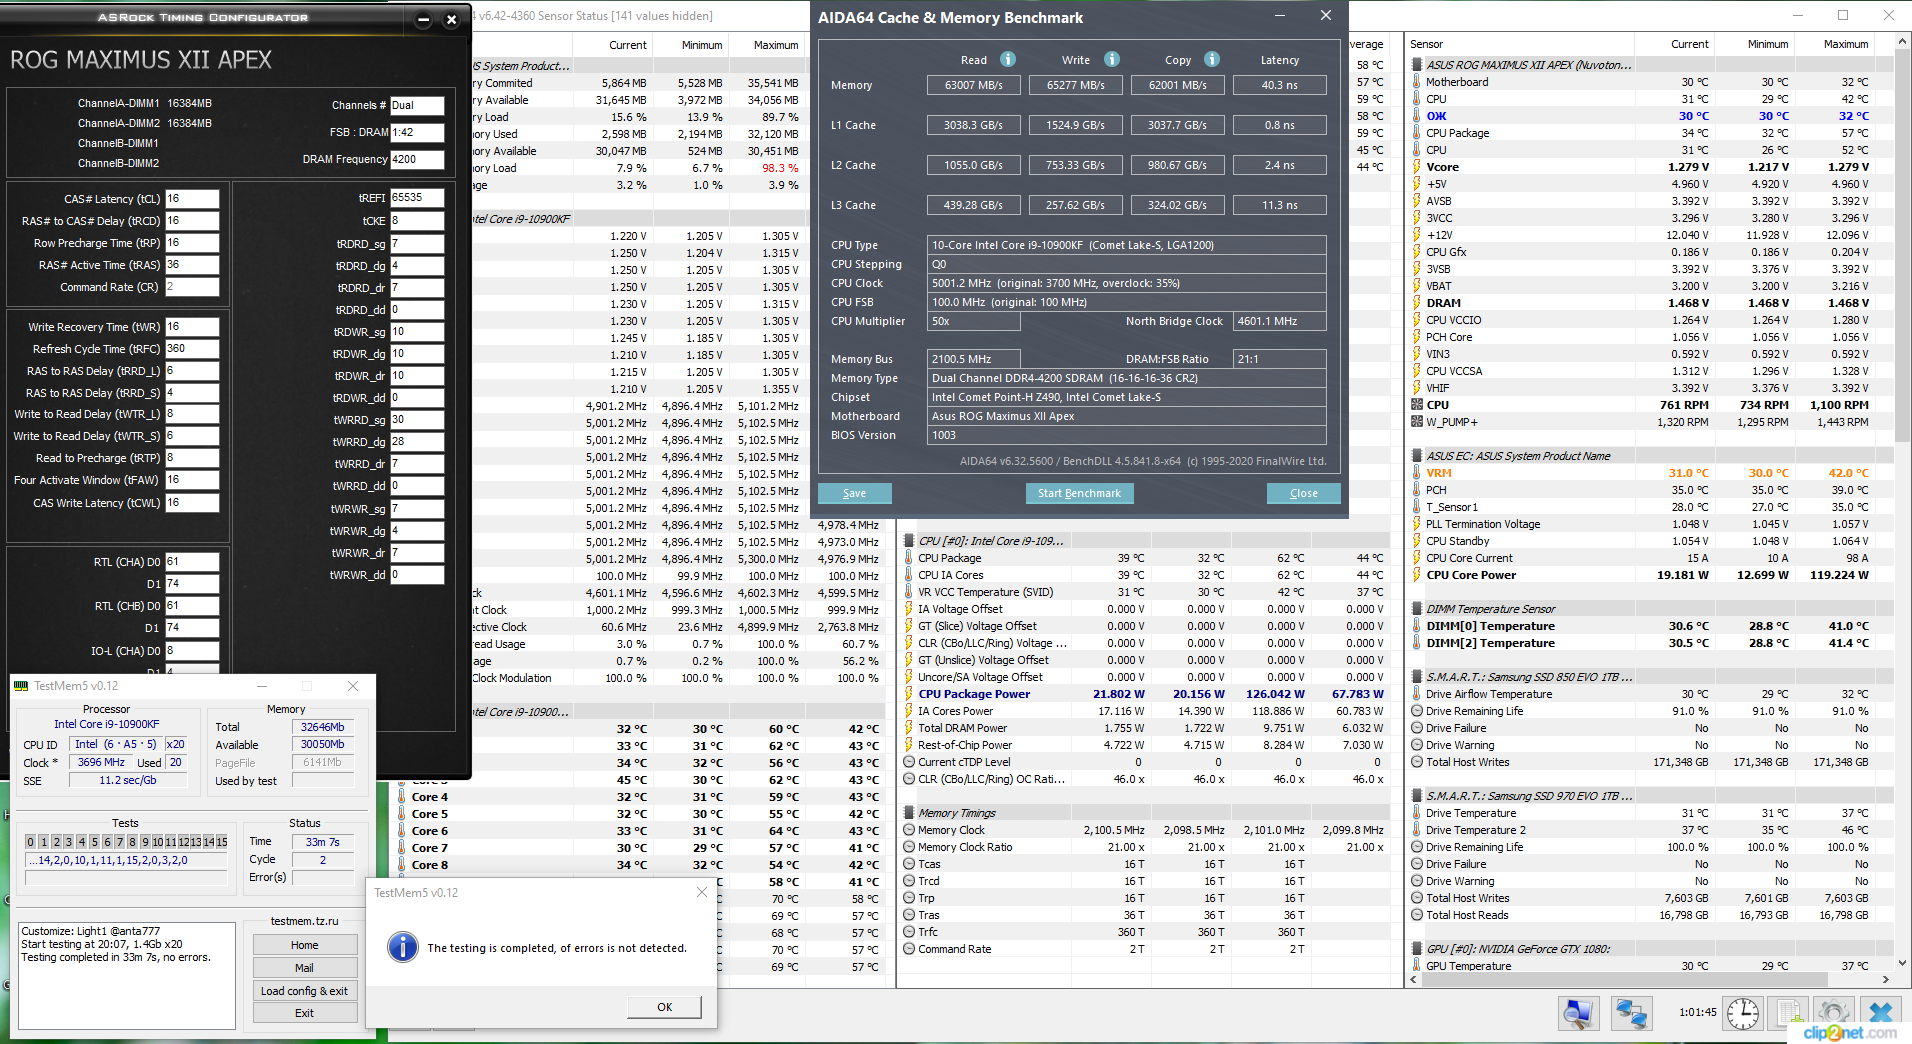This screenshot has height=1044, width=1912.
Task: Click Exit button in TestMem5
Action: point(305,1013)
